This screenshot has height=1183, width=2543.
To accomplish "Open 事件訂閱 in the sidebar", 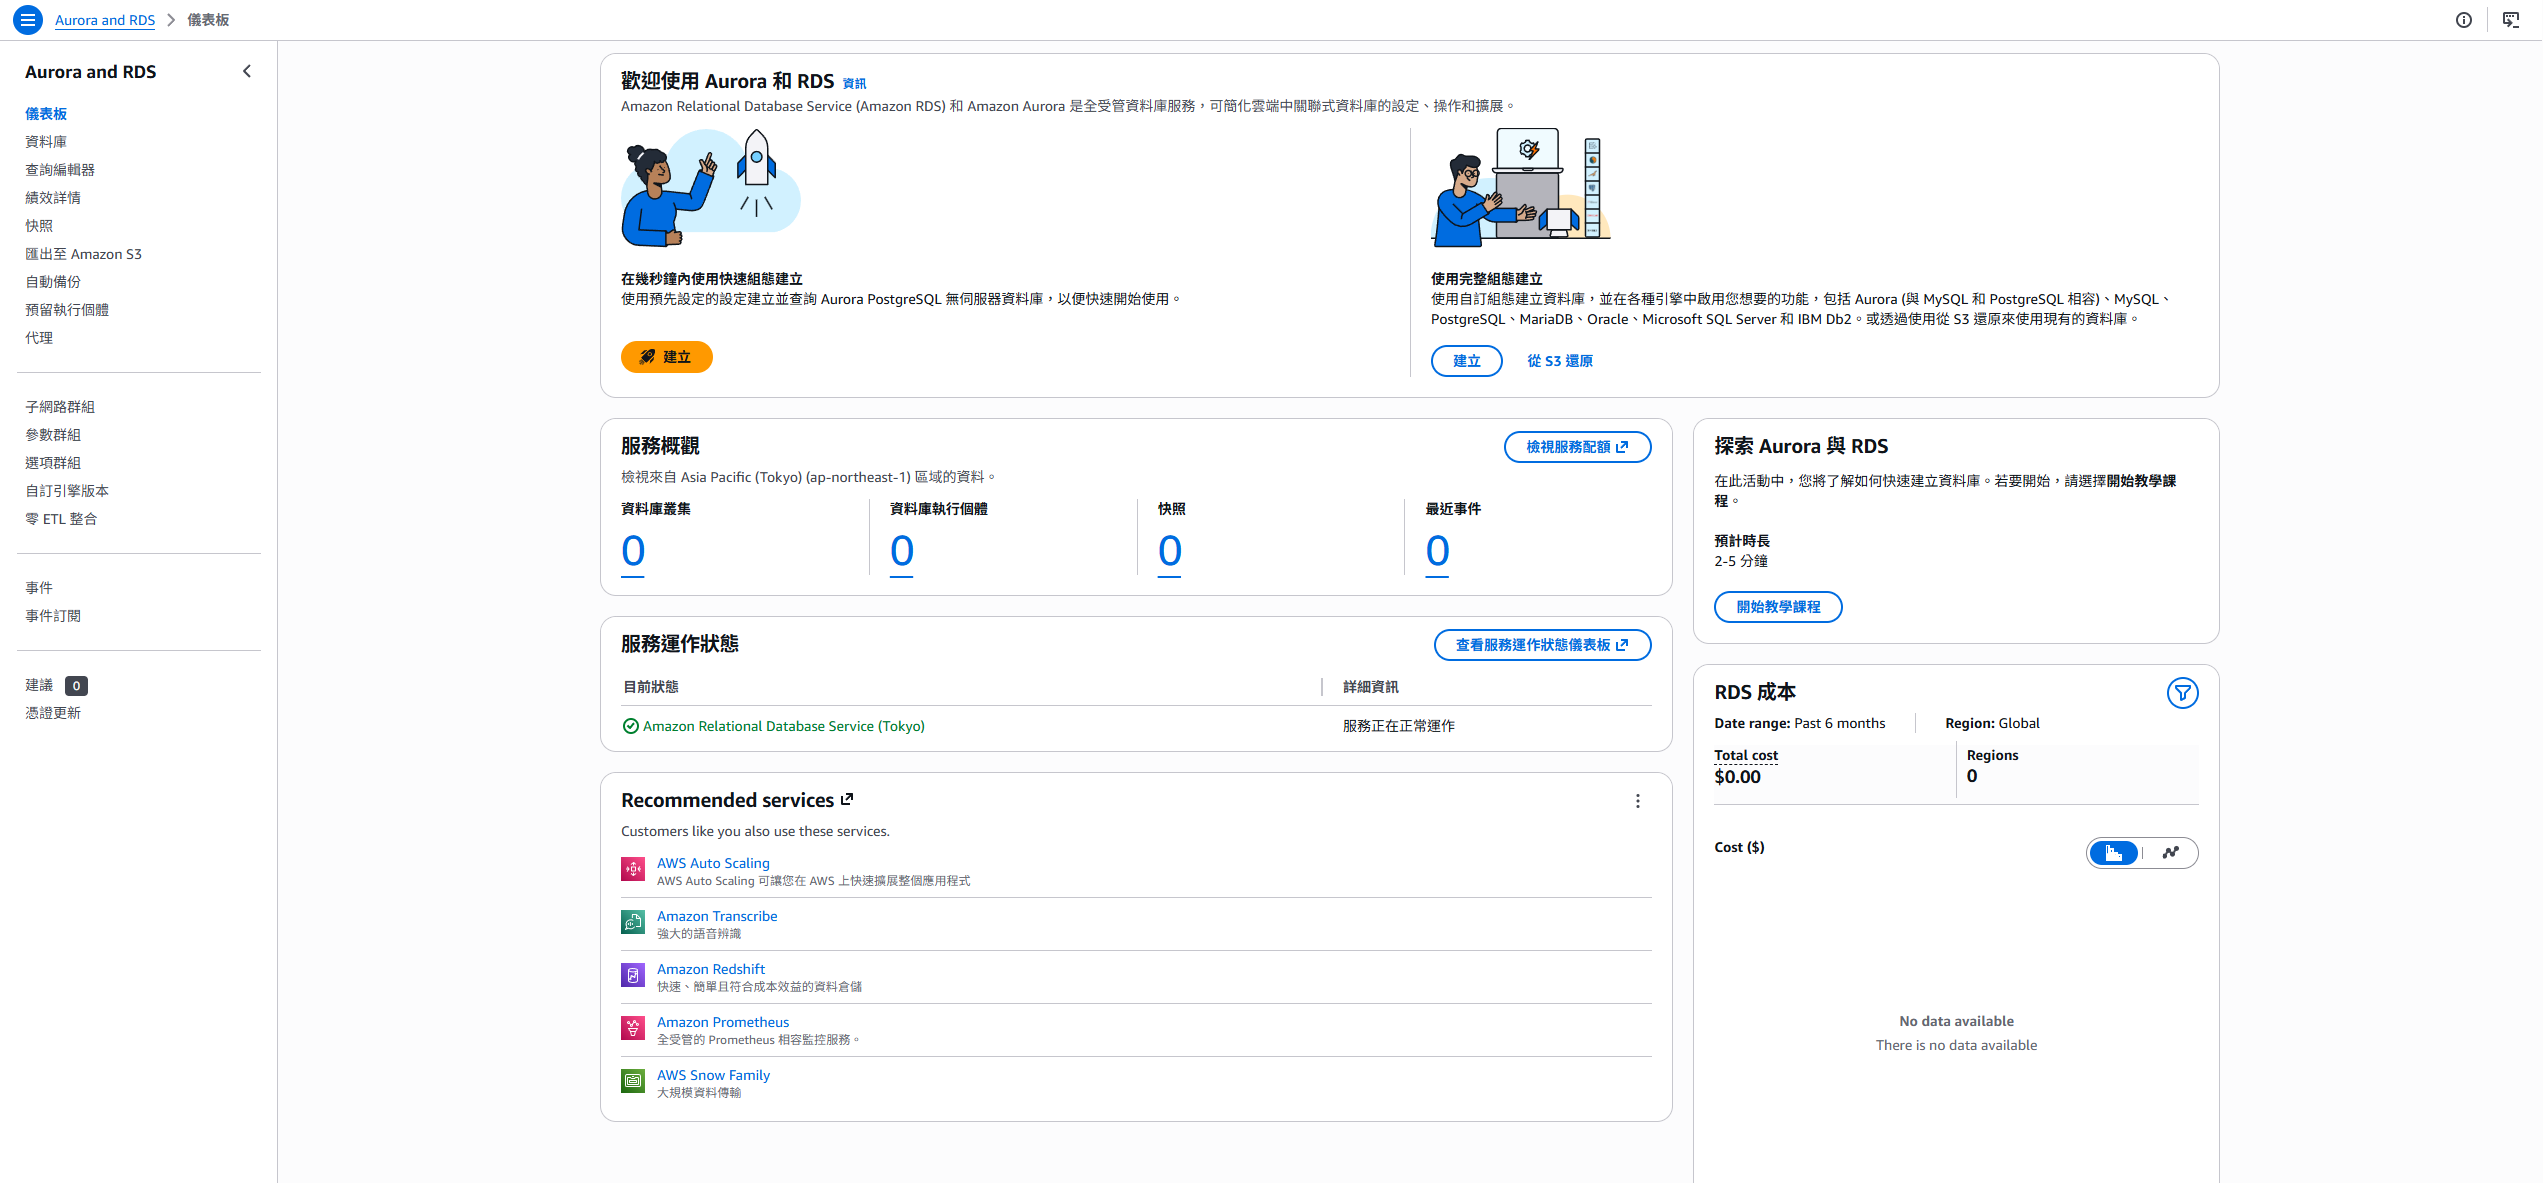I will 53,616.
